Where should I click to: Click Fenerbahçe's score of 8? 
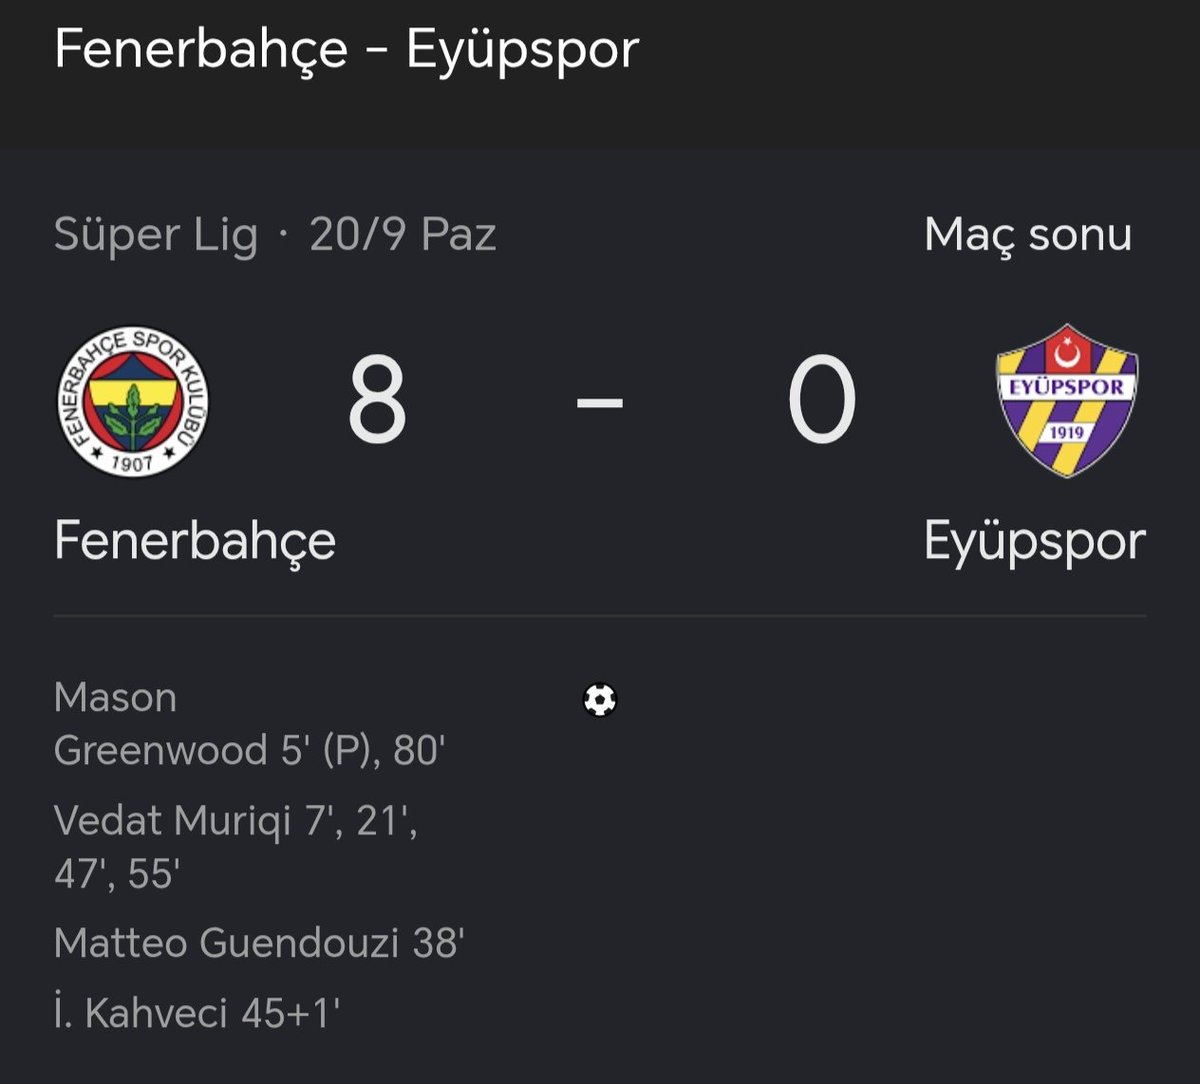[x=378, y=401]
